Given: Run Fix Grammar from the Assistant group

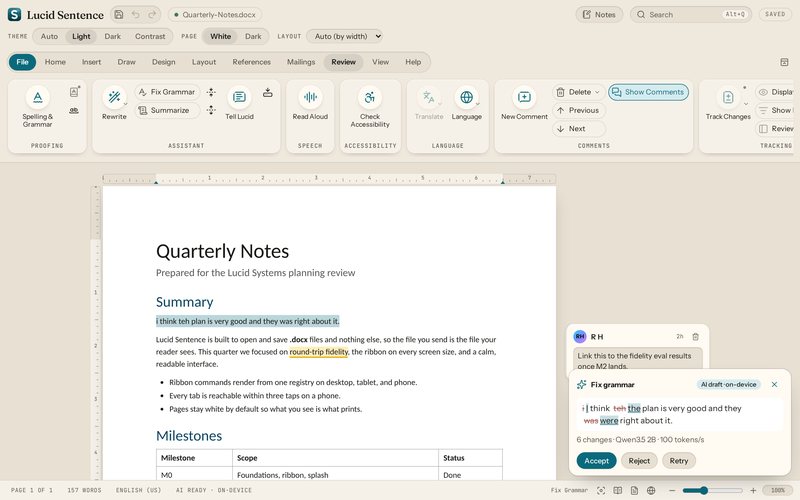Looking at the screenshot, I should coord(167,92).
